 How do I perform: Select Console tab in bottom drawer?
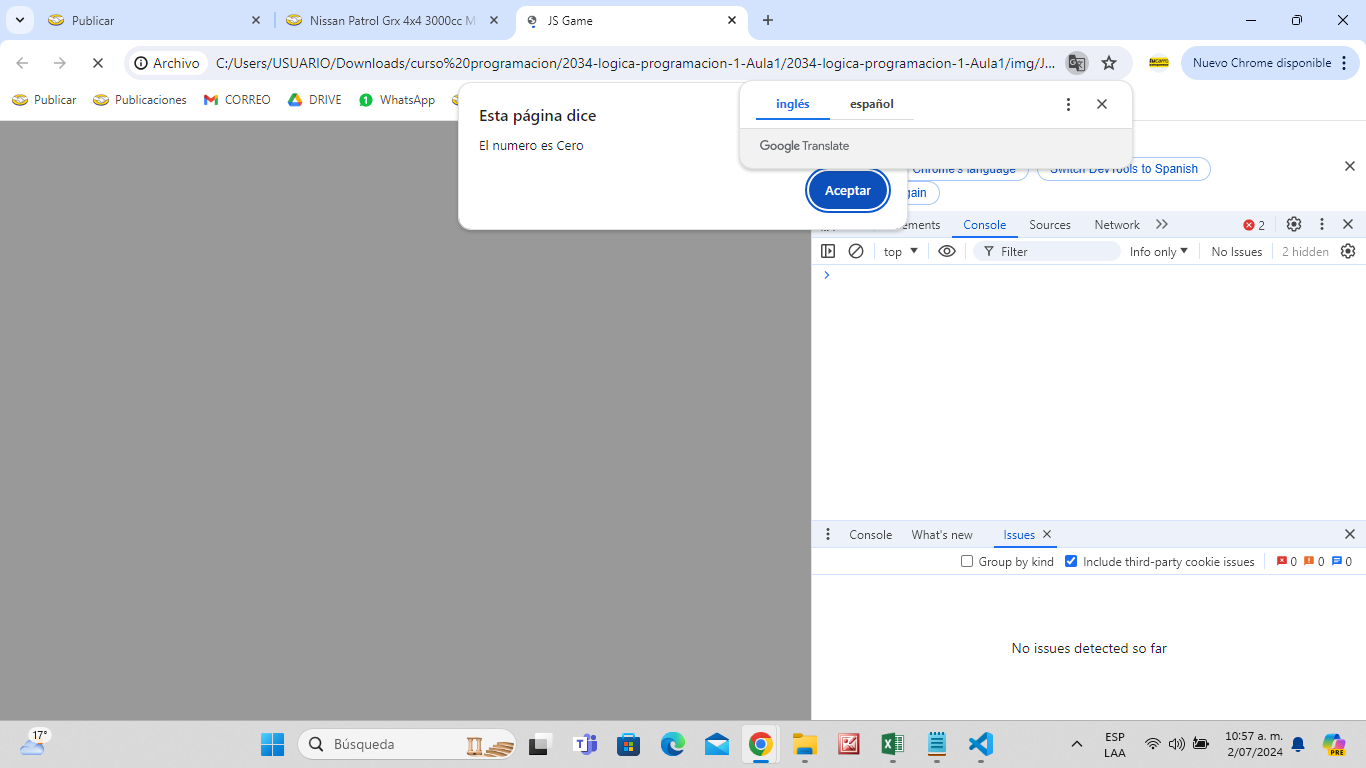point(870,535)
